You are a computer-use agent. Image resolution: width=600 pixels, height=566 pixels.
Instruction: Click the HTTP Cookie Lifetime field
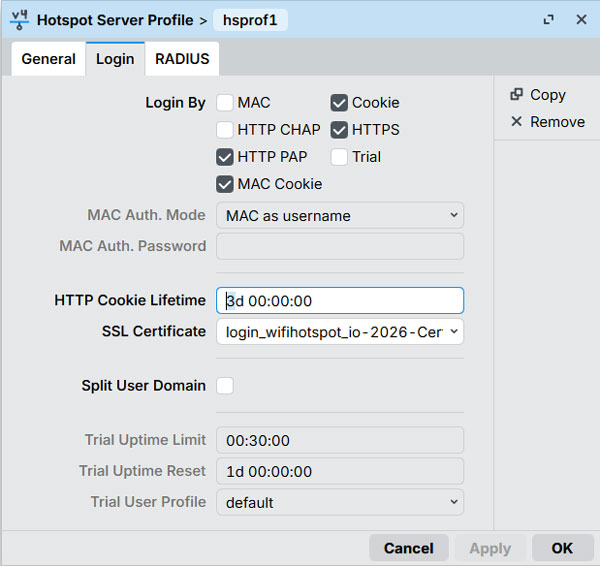point(340,301)
